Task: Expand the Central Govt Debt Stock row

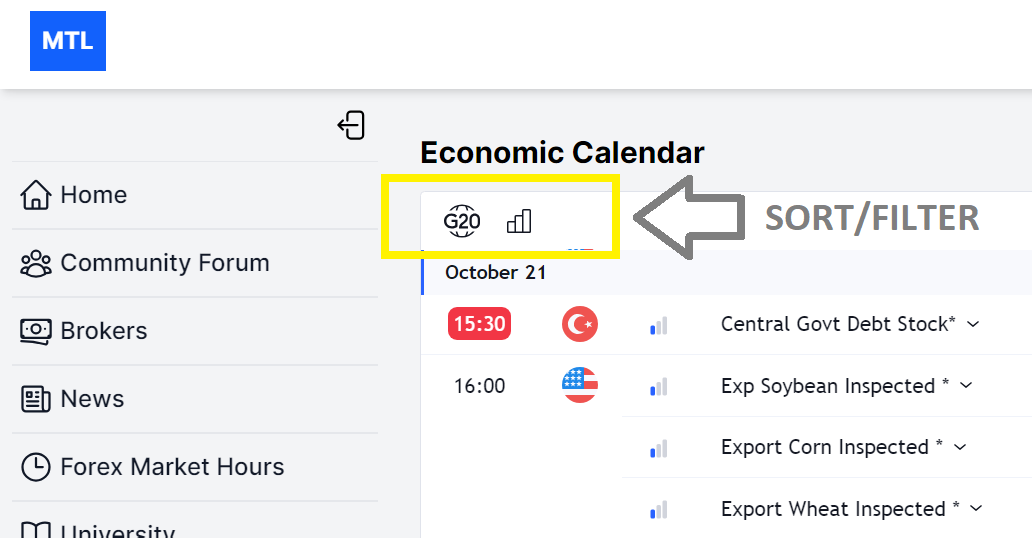Action: point(974,324)
